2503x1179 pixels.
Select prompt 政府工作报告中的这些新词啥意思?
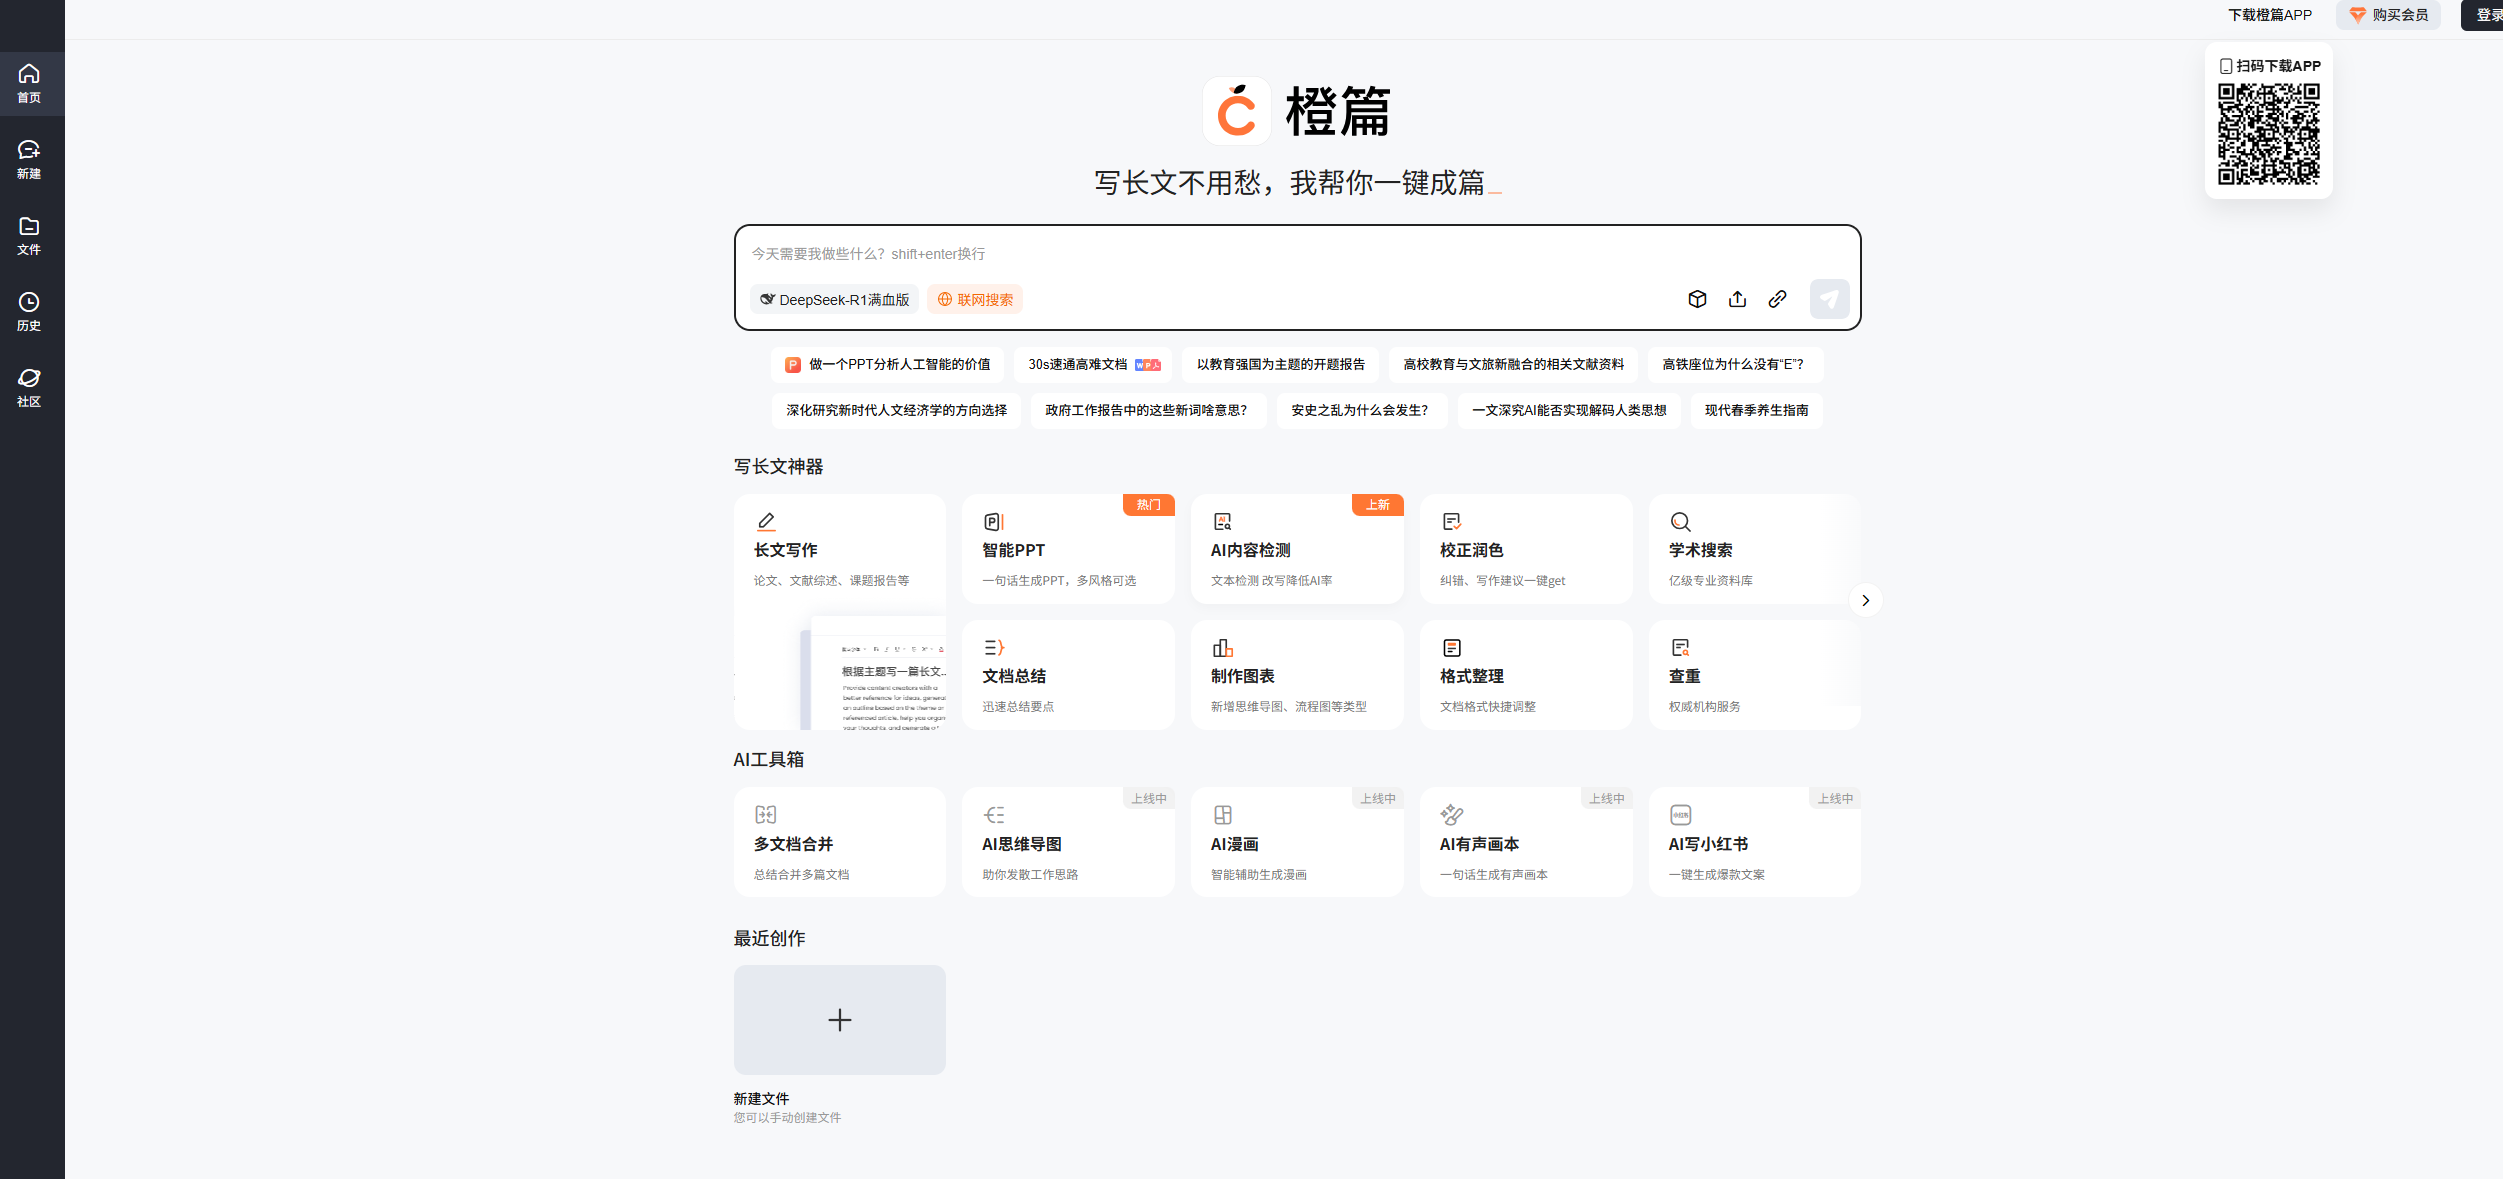(x=1148, y=410)
